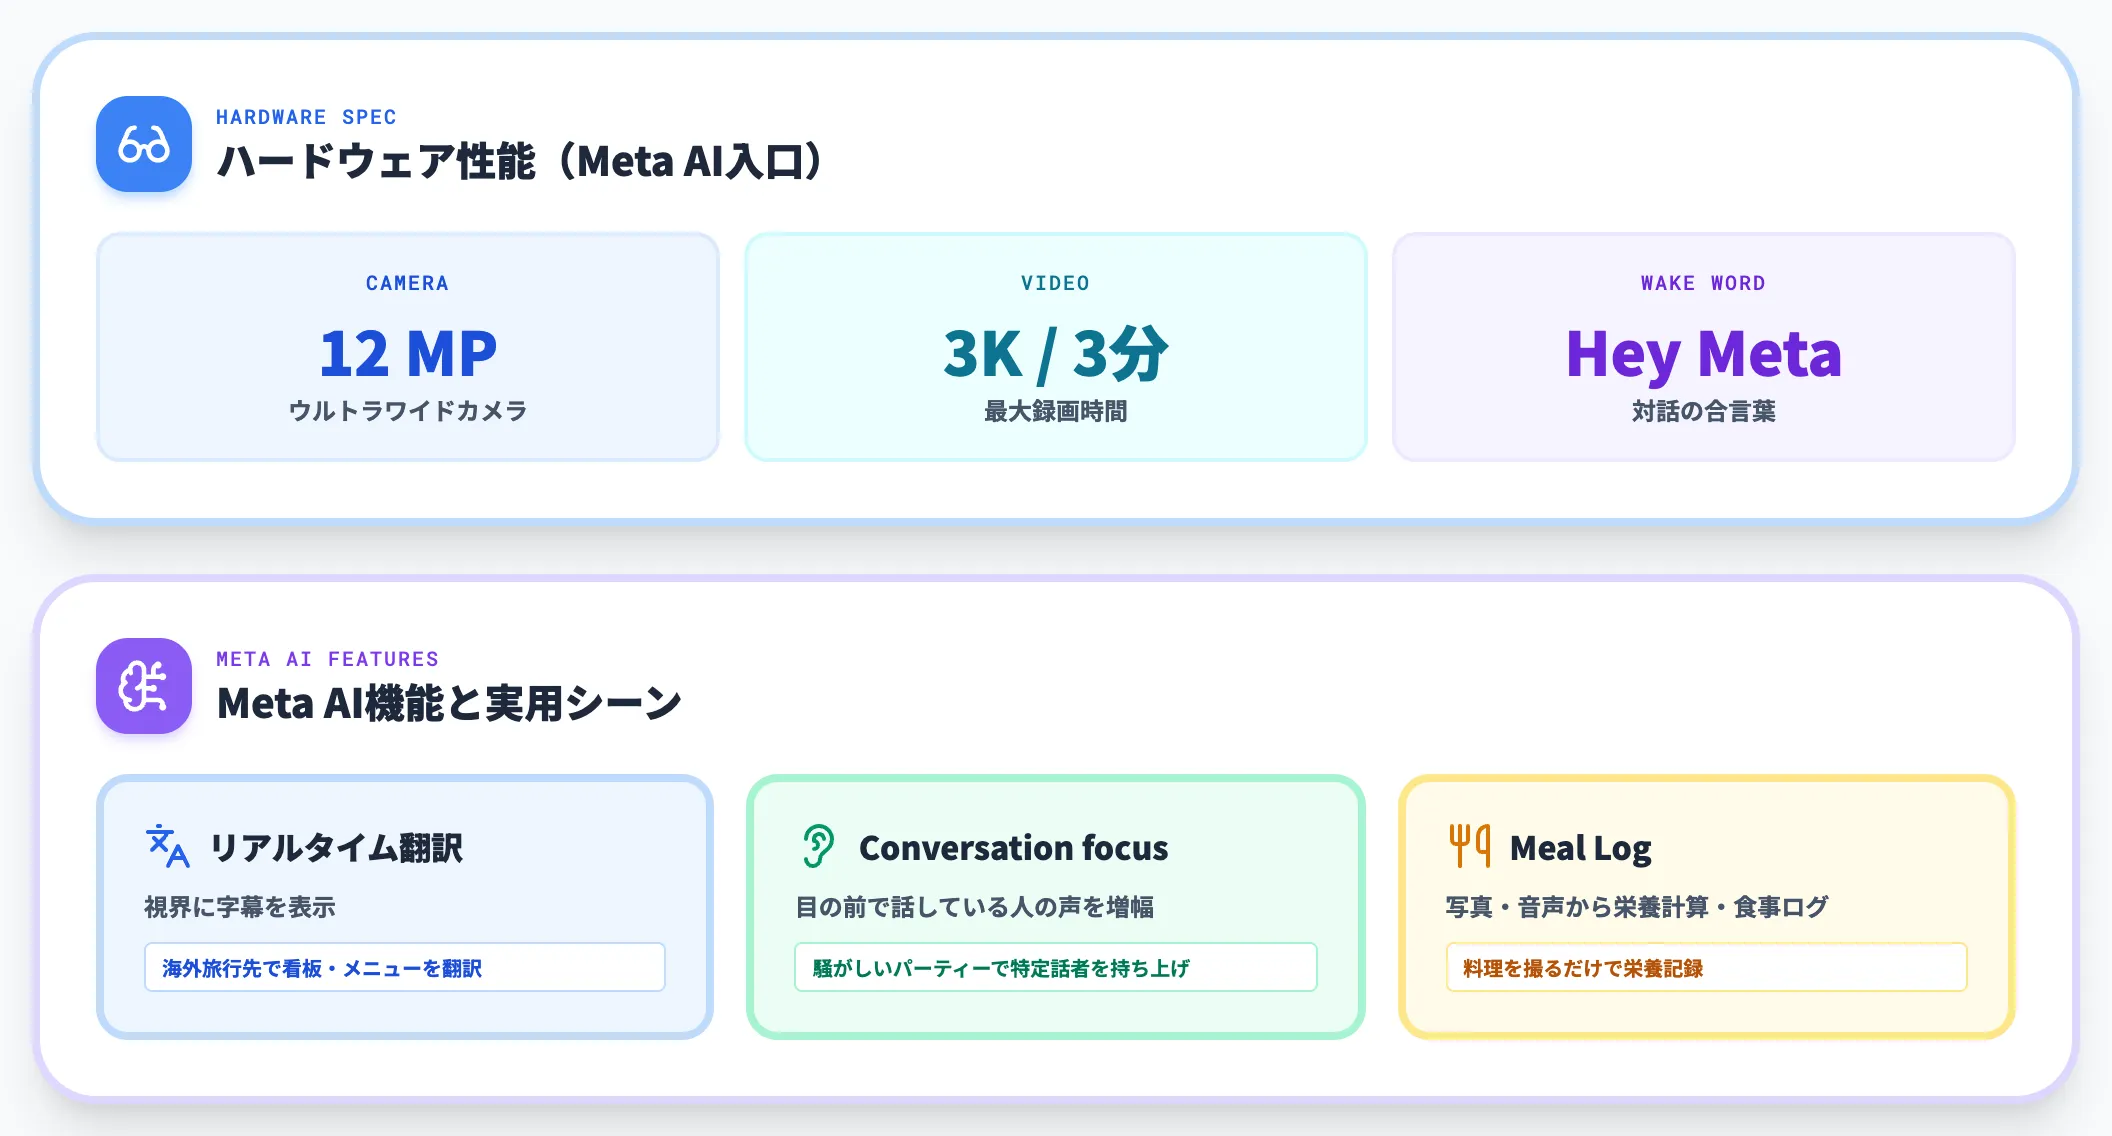Click the META AI FEATURES label
Viewport: 2112px width, 1136px height.
[x=327, y=659]
